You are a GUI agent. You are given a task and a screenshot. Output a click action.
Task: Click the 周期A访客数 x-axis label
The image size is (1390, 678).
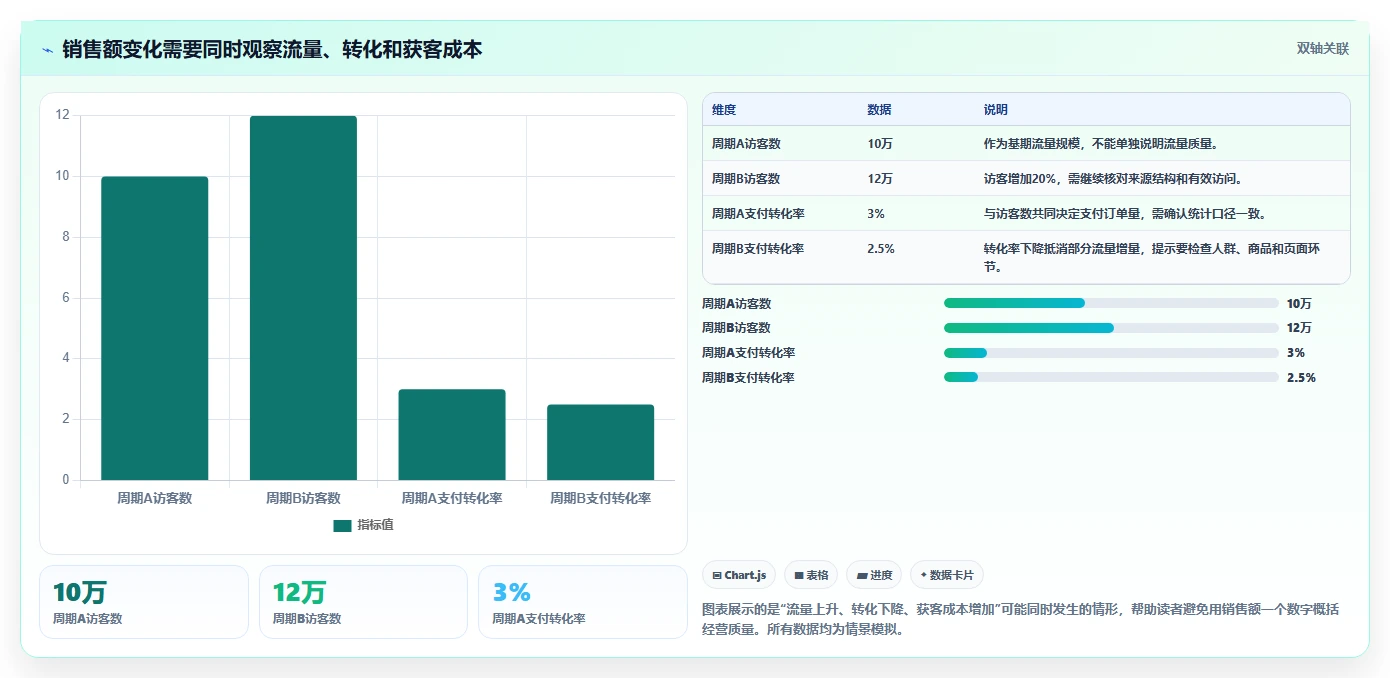click(x=155, y=498)
